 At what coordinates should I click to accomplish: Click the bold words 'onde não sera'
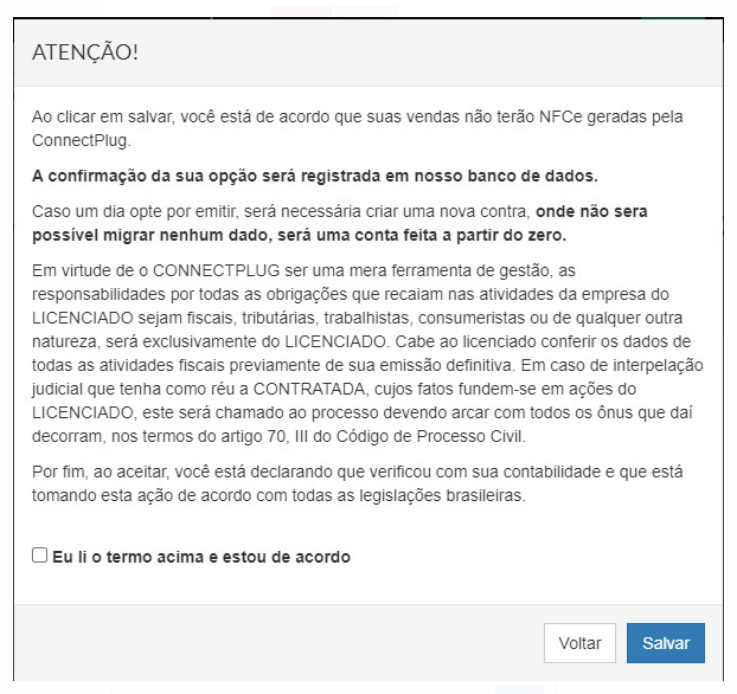[591, 211]
